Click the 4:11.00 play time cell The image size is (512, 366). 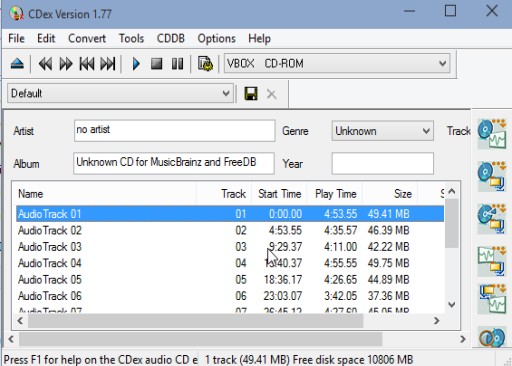(340, 247)
